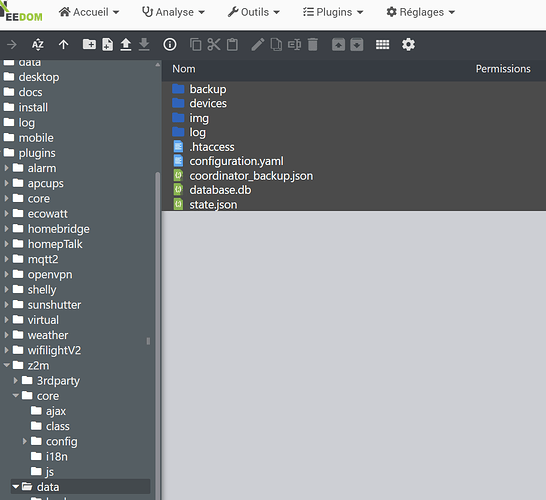
Task: Select the coordinator_backup.json file
Action: tap(251, 176)
